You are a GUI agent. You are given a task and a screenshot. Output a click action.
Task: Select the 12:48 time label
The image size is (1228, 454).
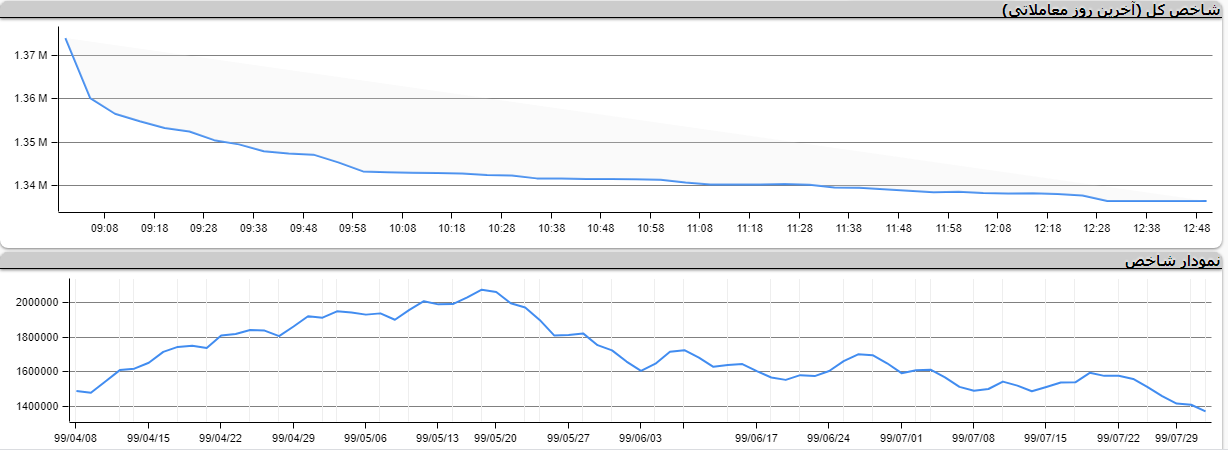[x=1195, y=228]
